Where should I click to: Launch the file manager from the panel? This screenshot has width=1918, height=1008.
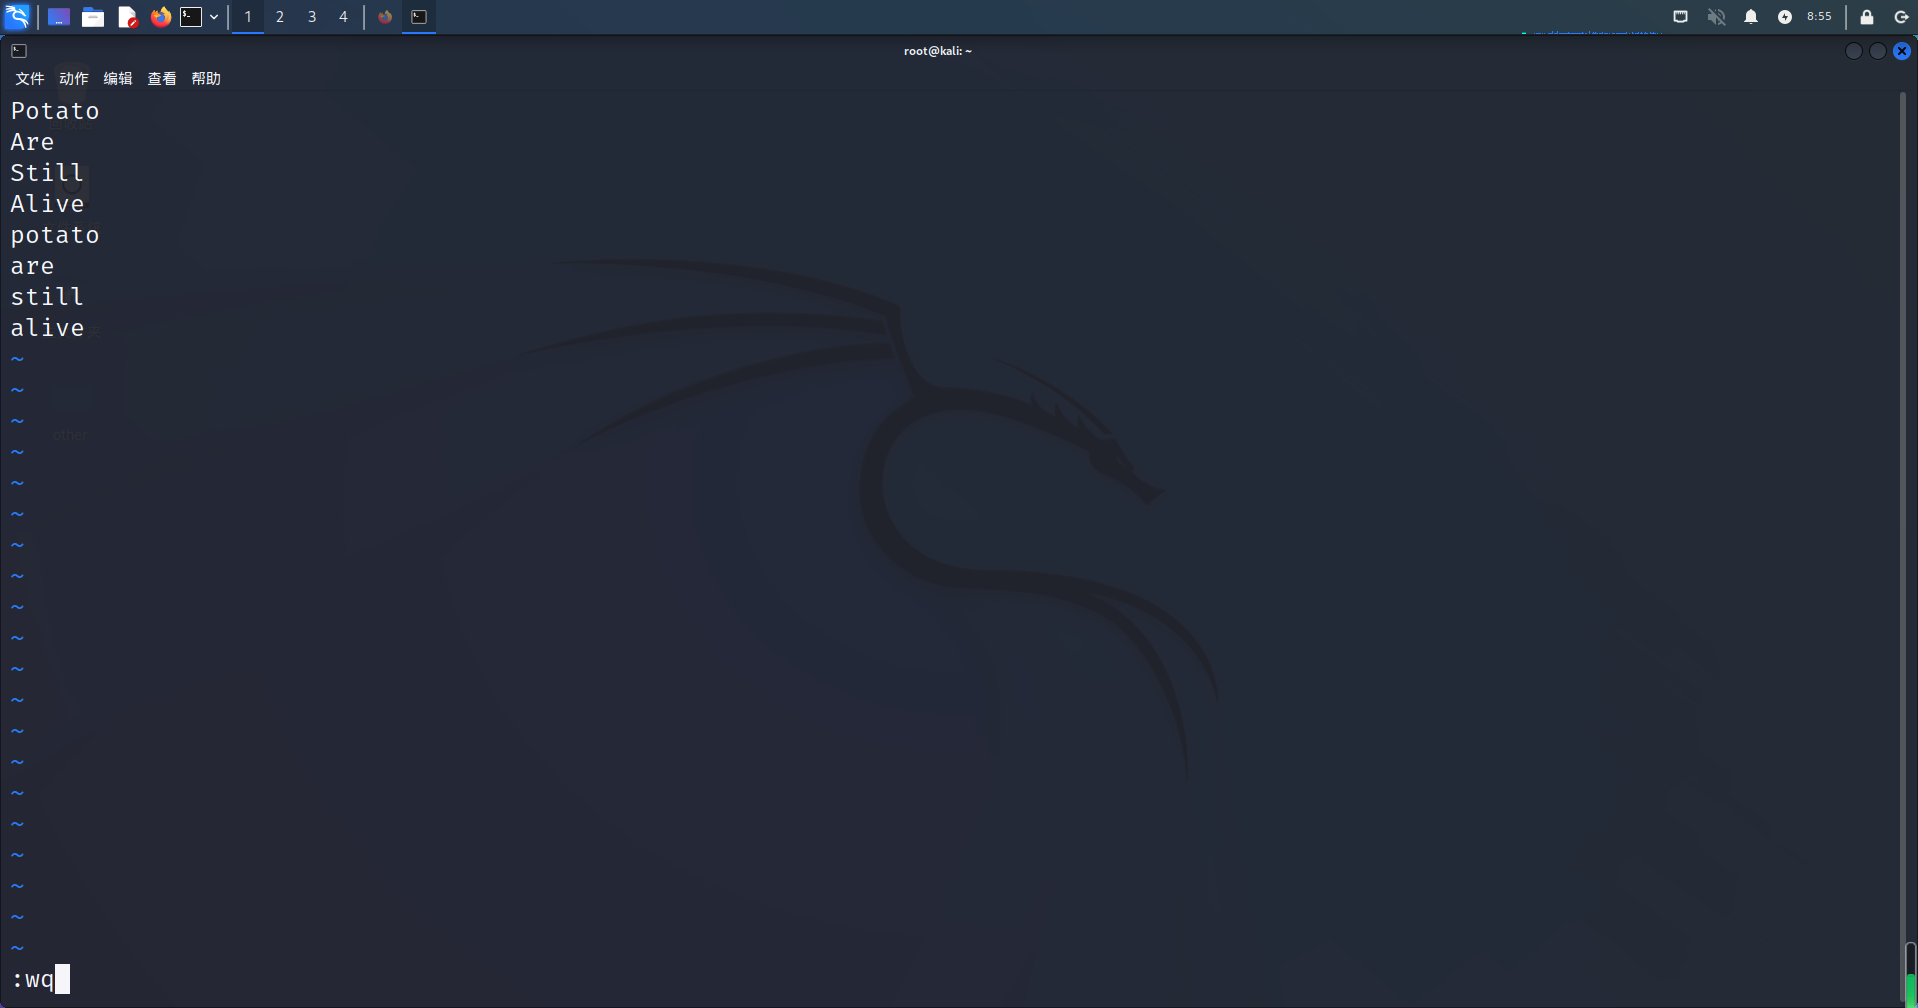point(93,17)
